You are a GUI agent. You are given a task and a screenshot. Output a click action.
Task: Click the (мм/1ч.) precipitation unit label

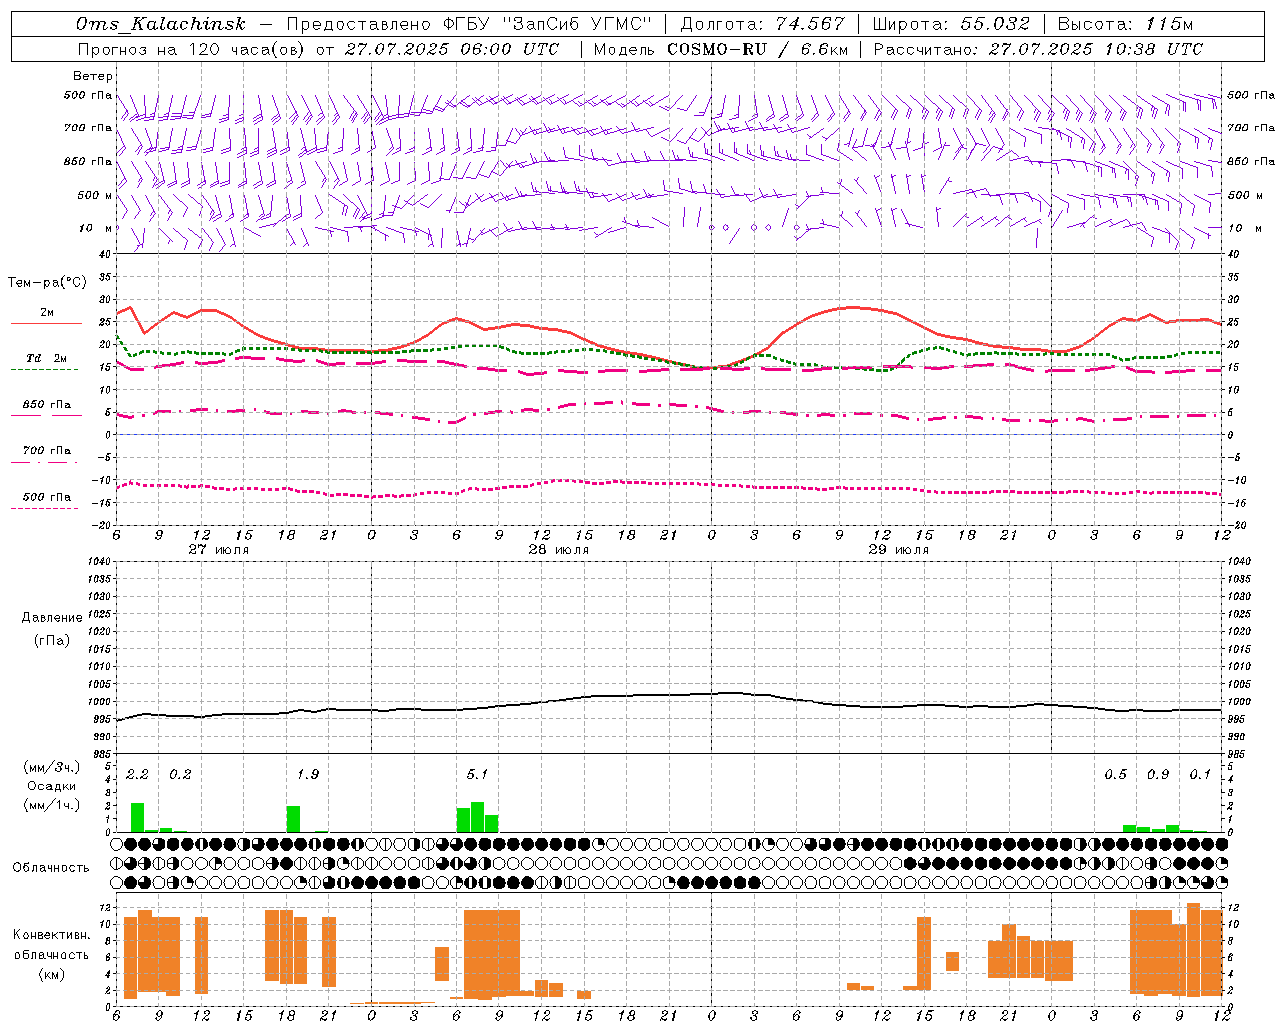pos(51,805)
